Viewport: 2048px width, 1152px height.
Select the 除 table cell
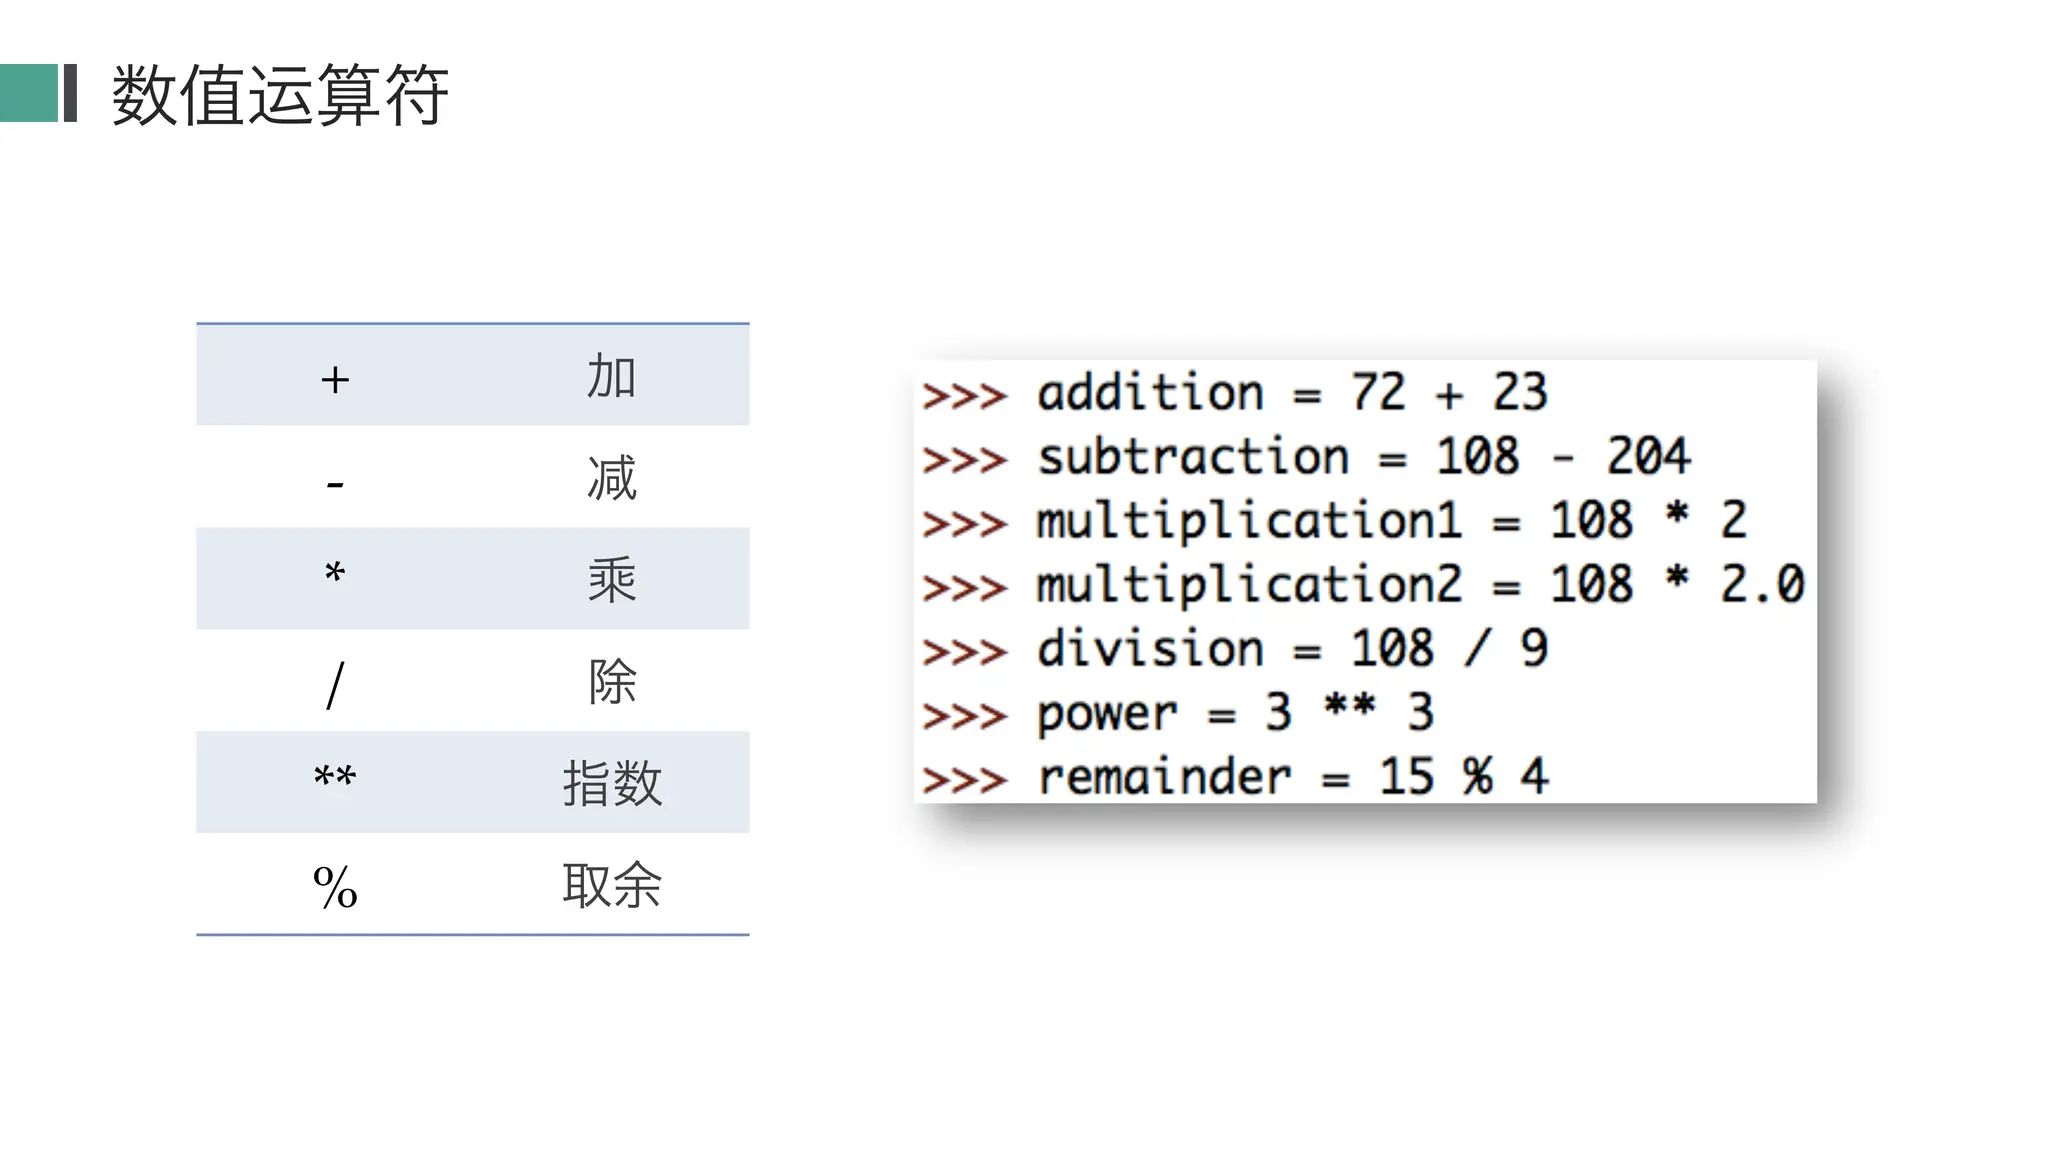click(x=611, y=682)
